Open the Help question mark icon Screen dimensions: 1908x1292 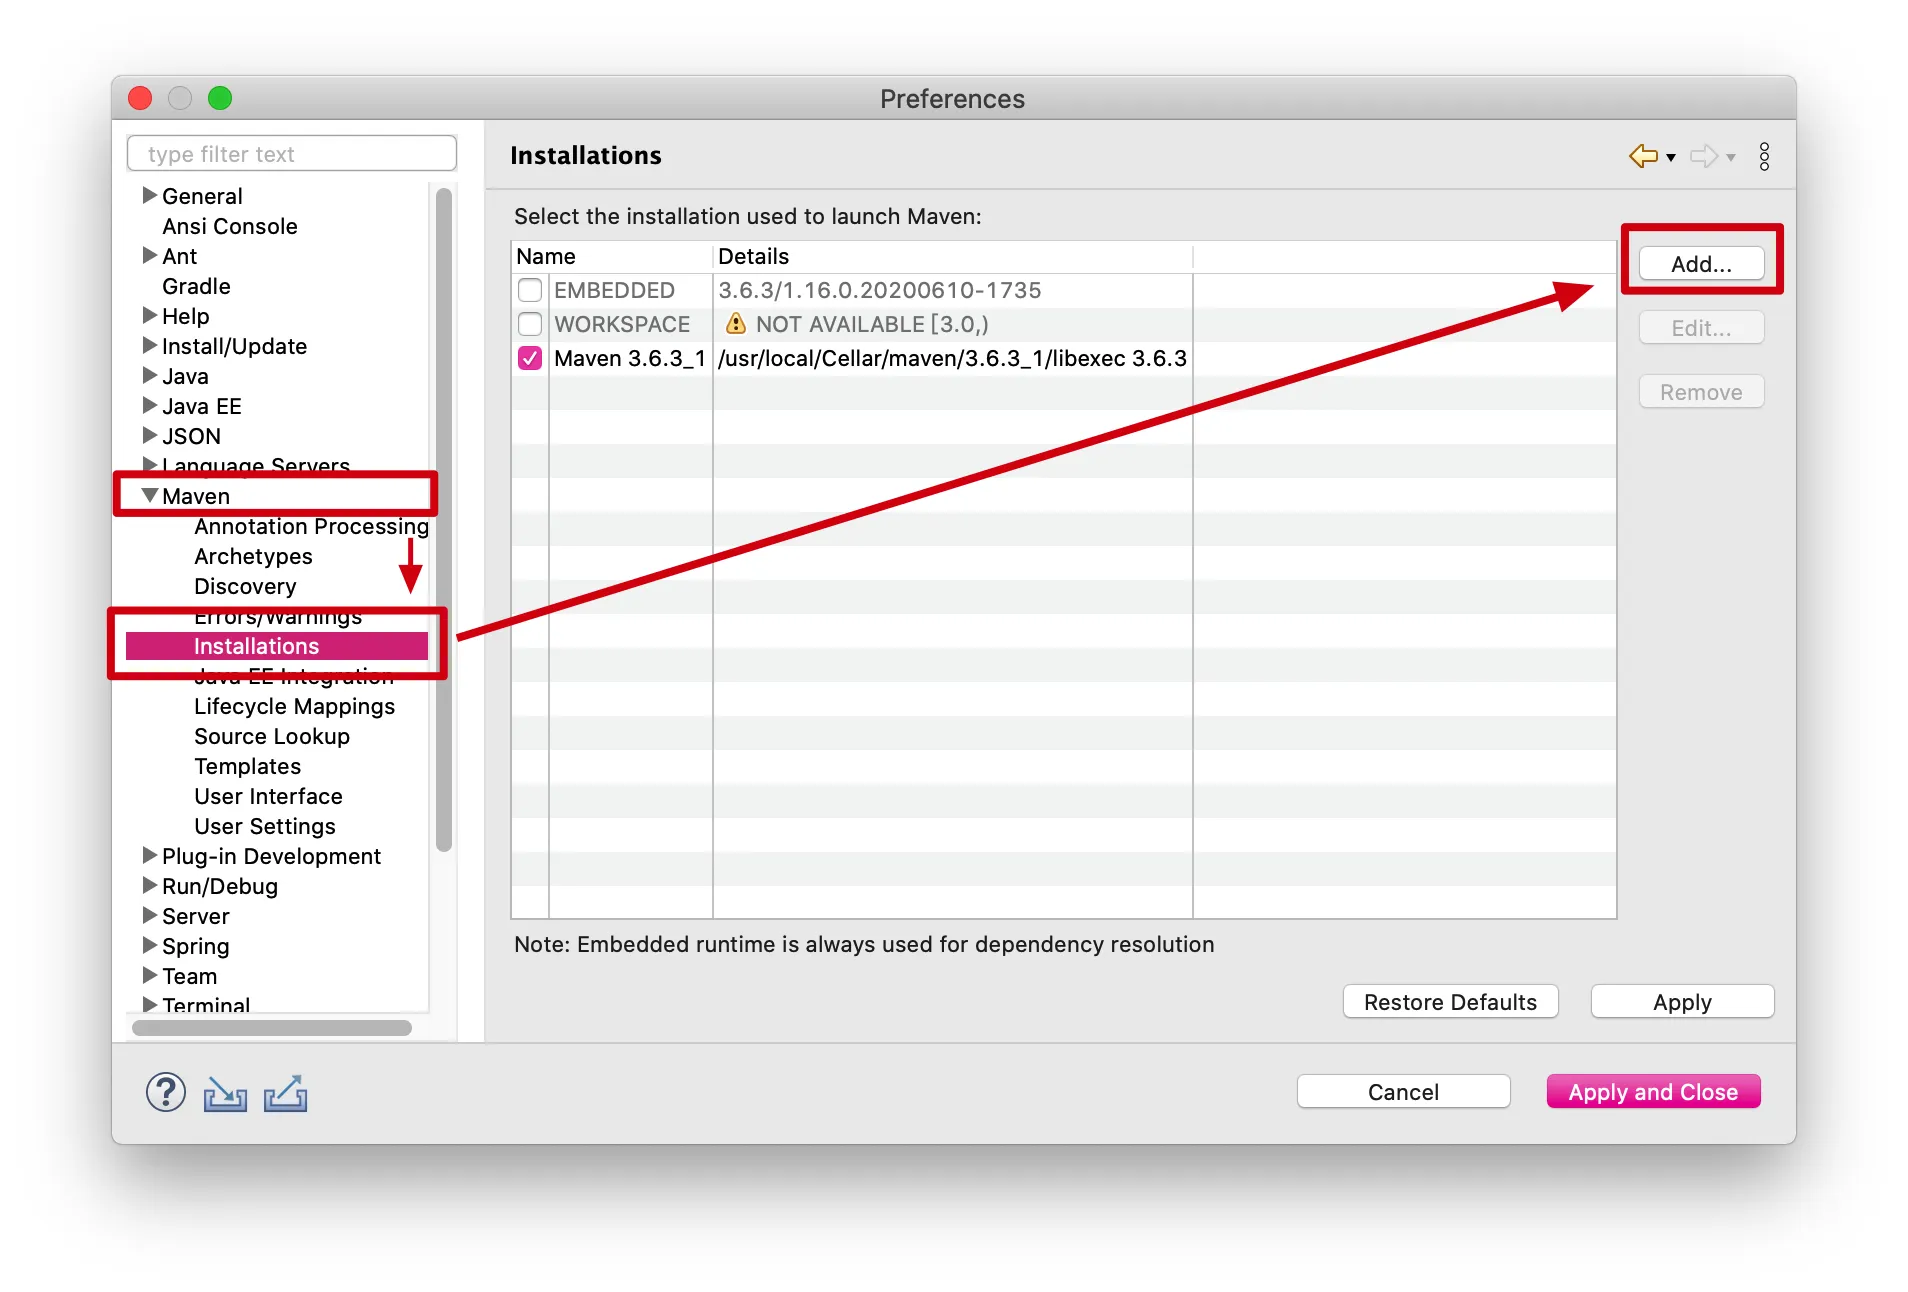[166, 1092]
